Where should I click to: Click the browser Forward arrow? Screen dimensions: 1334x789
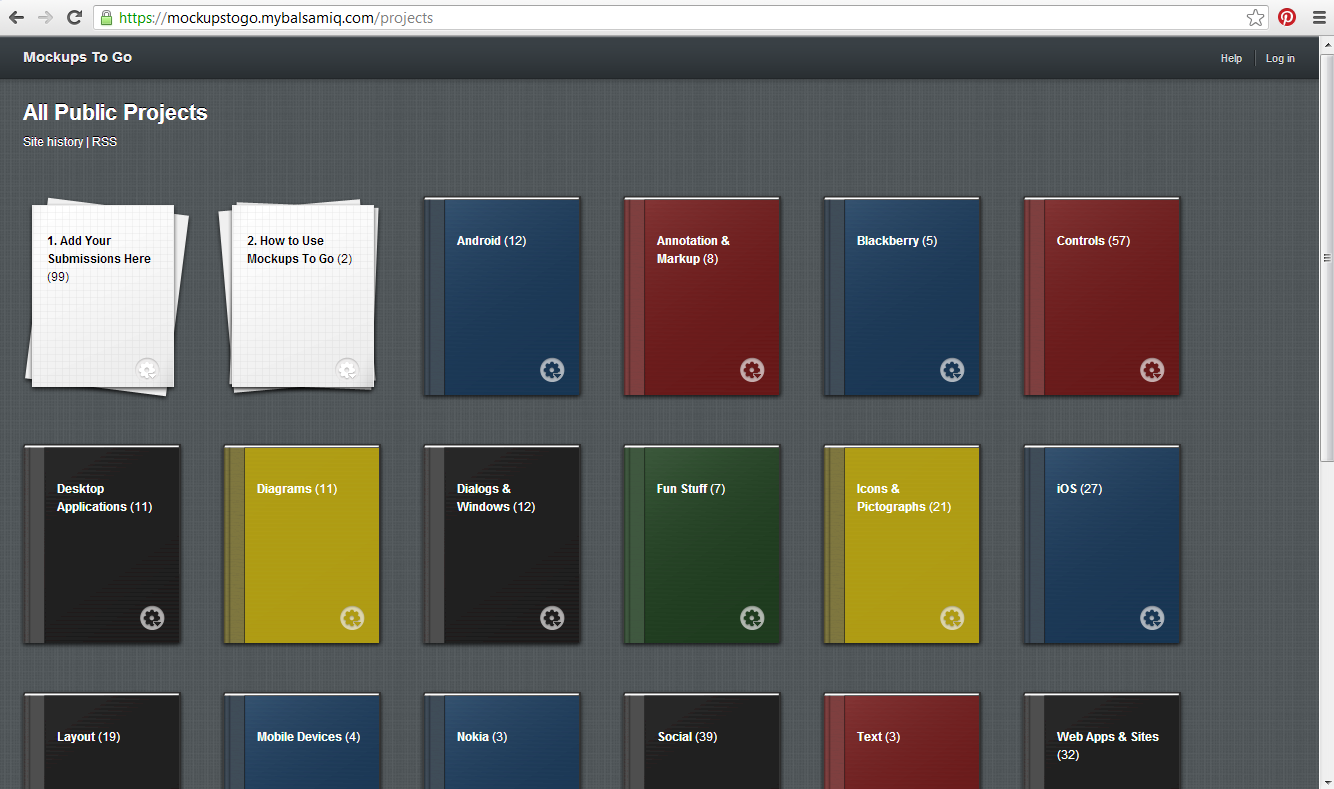45,17
